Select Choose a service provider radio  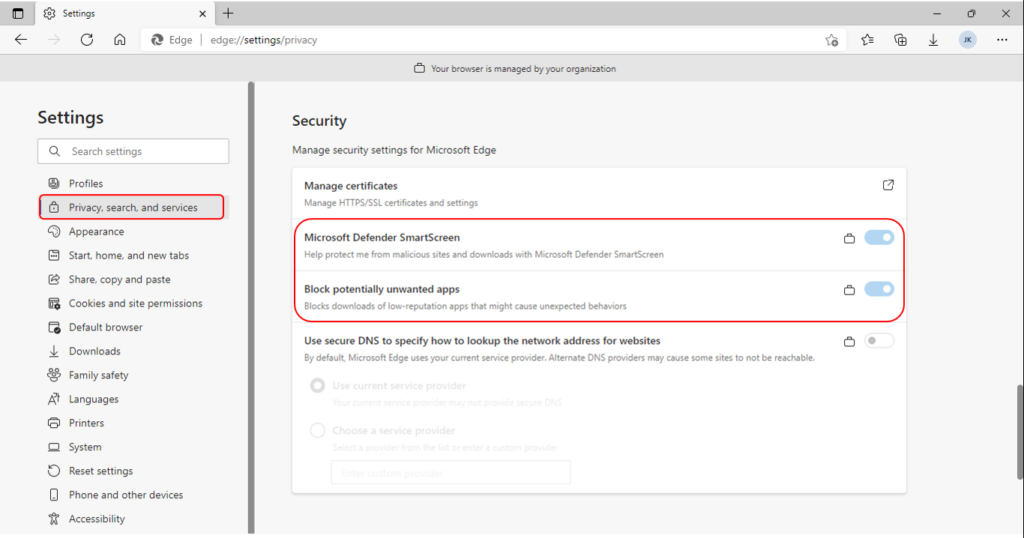point(317,431)
